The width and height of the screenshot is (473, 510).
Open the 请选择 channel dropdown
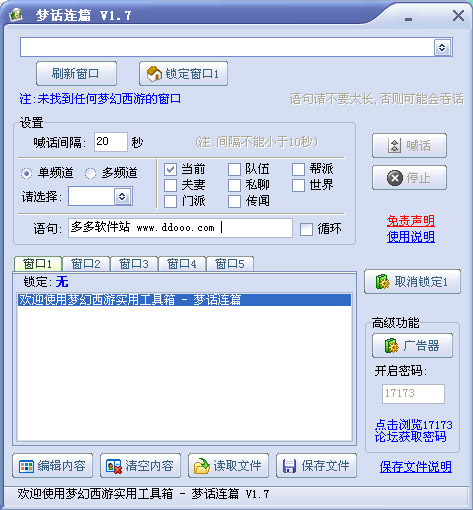(x=122, y=197)
